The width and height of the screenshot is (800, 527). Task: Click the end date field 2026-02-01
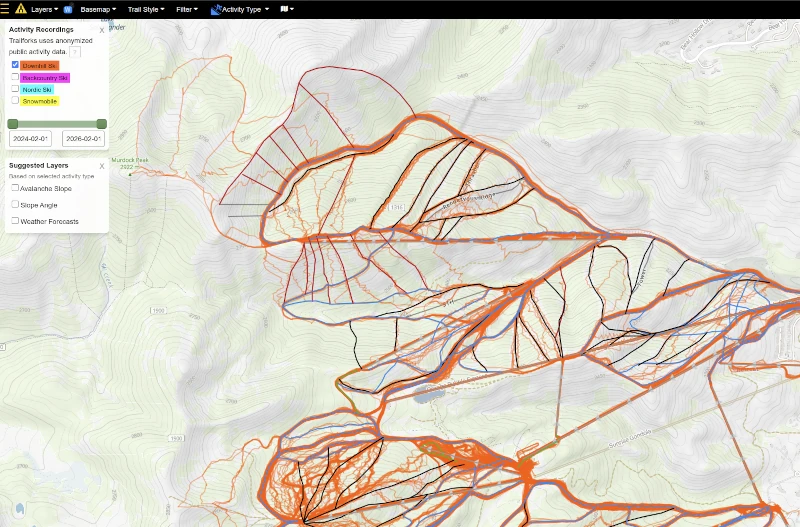click(83, 138)
